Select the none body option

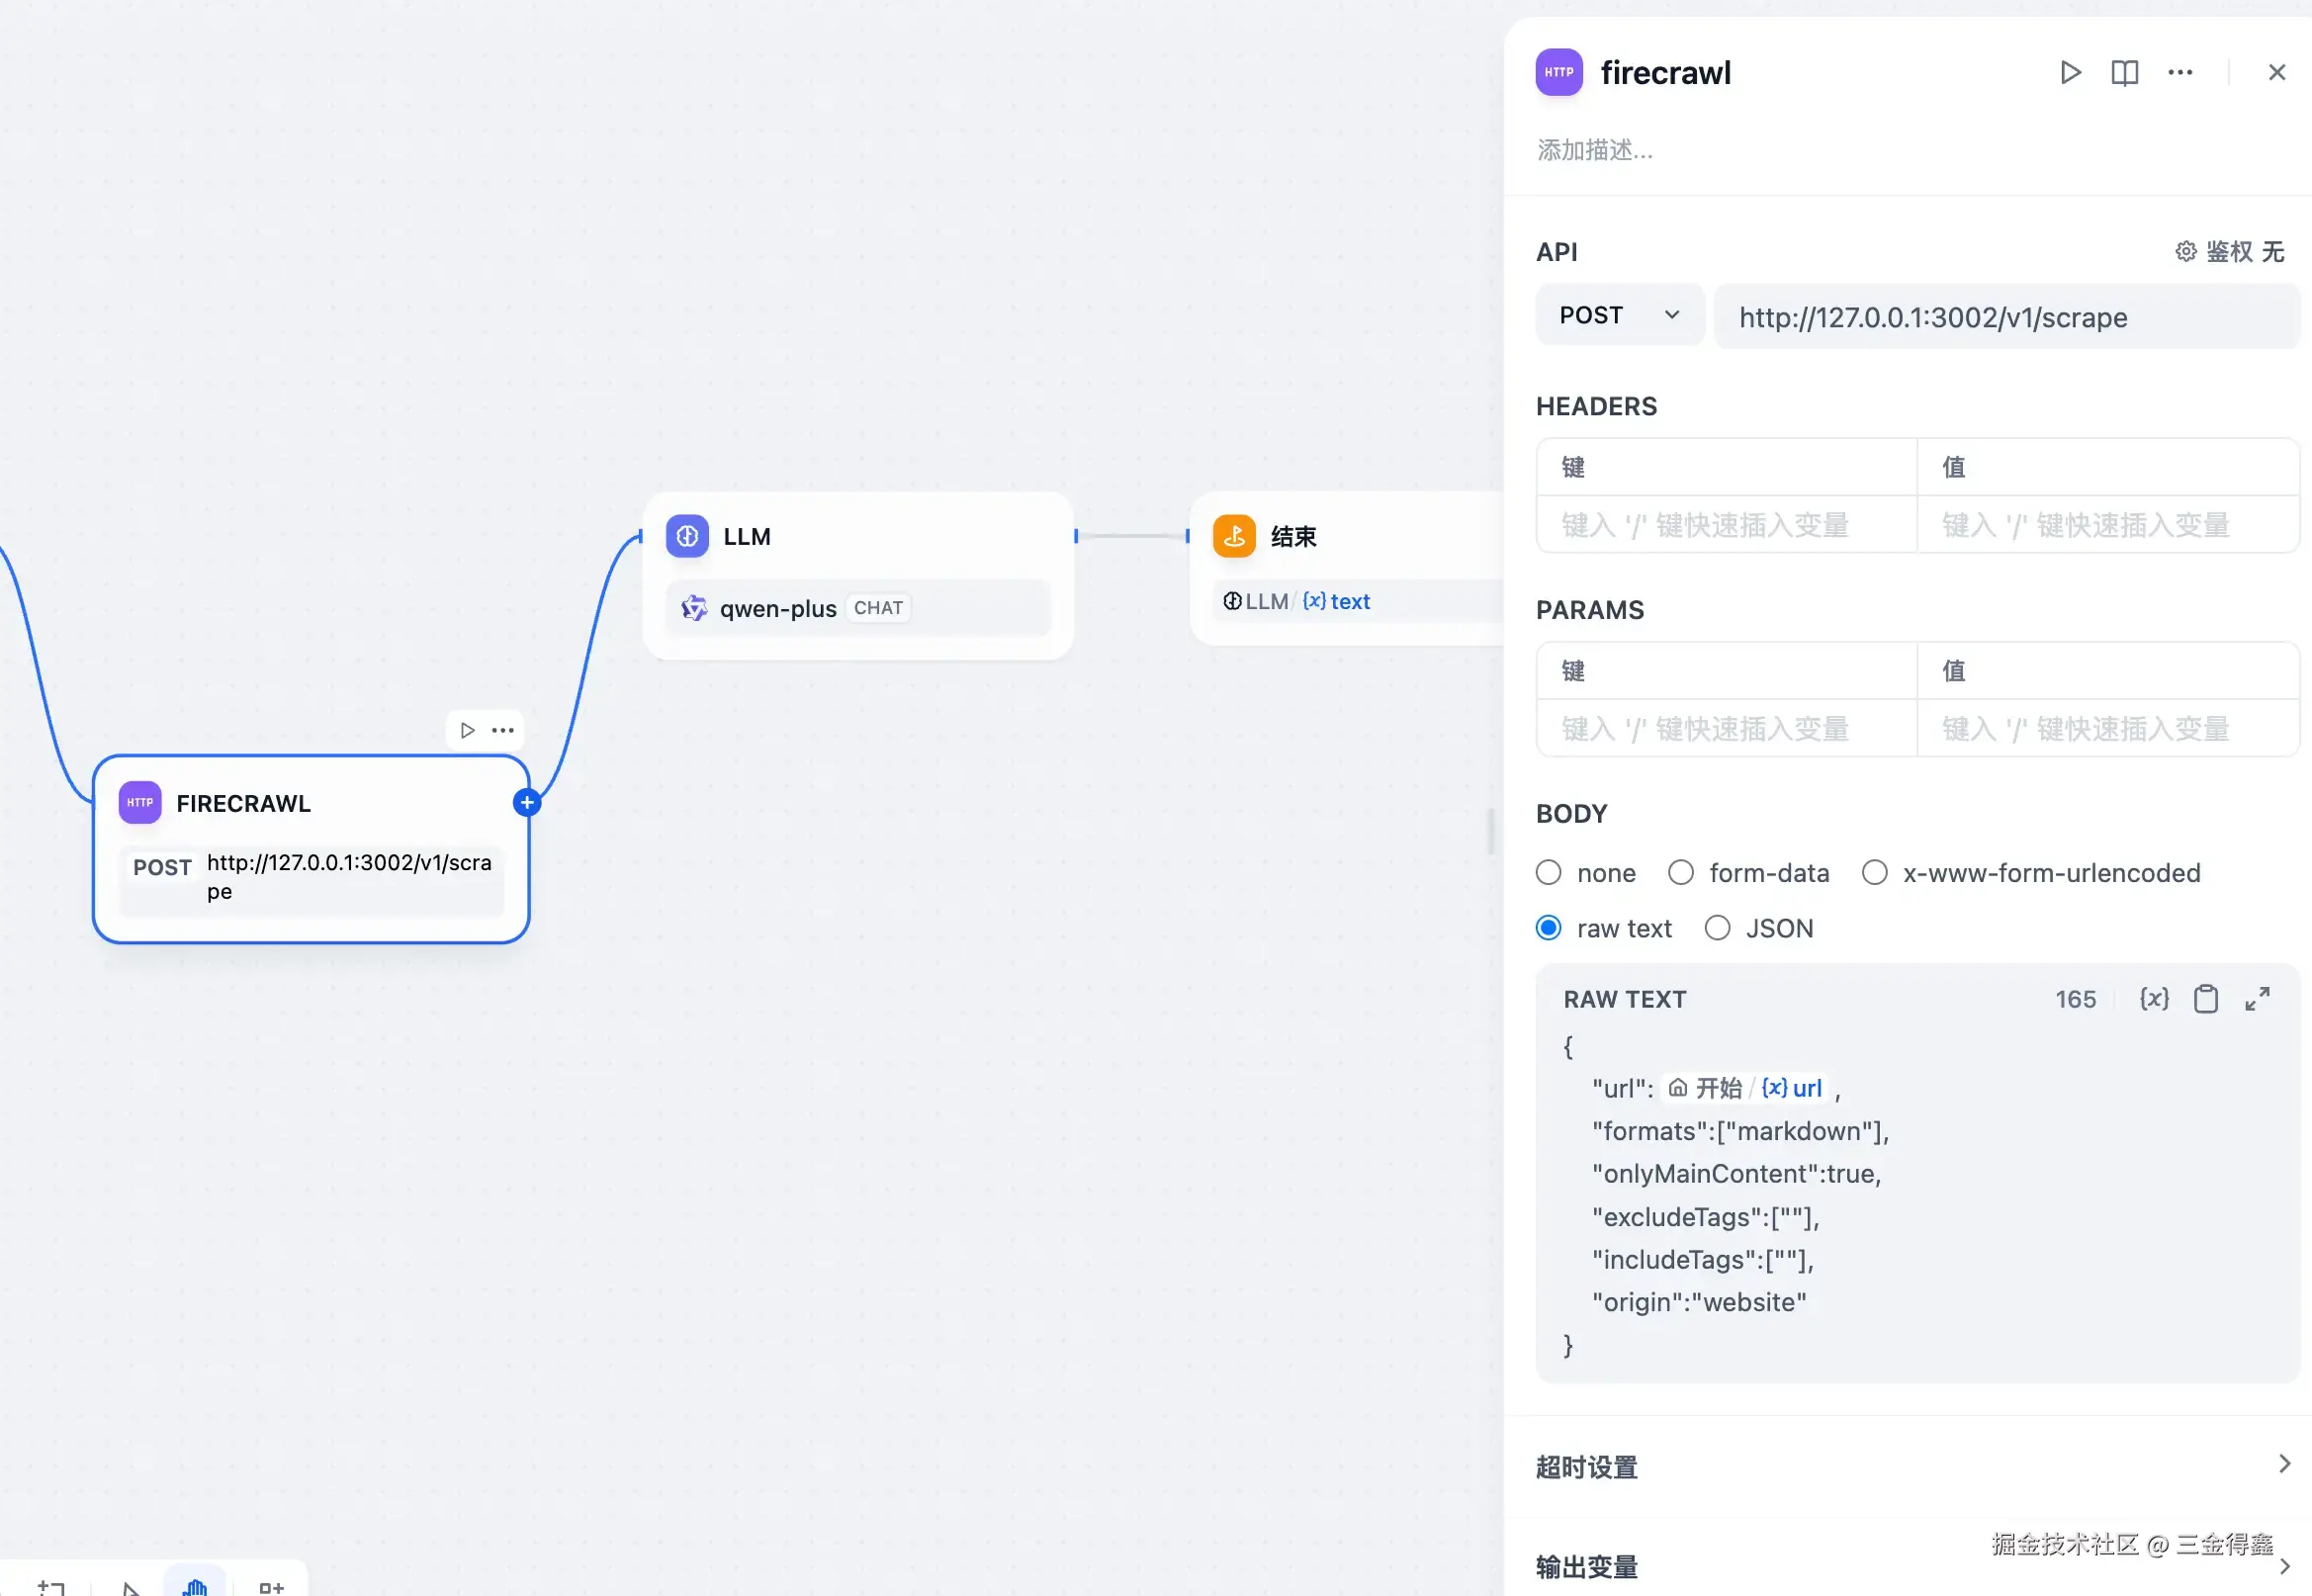pos(1549,873)
